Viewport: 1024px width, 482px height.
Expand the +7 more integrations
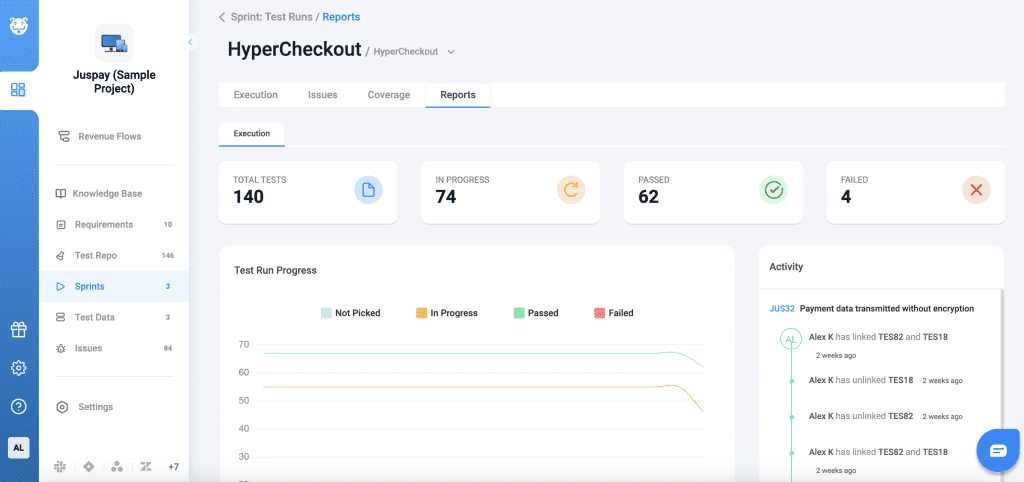[x=173, y=467]
